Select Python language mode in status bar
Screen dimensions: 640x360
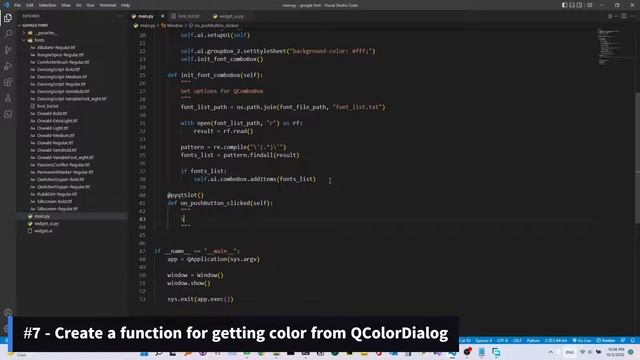[x=533, y=340]
